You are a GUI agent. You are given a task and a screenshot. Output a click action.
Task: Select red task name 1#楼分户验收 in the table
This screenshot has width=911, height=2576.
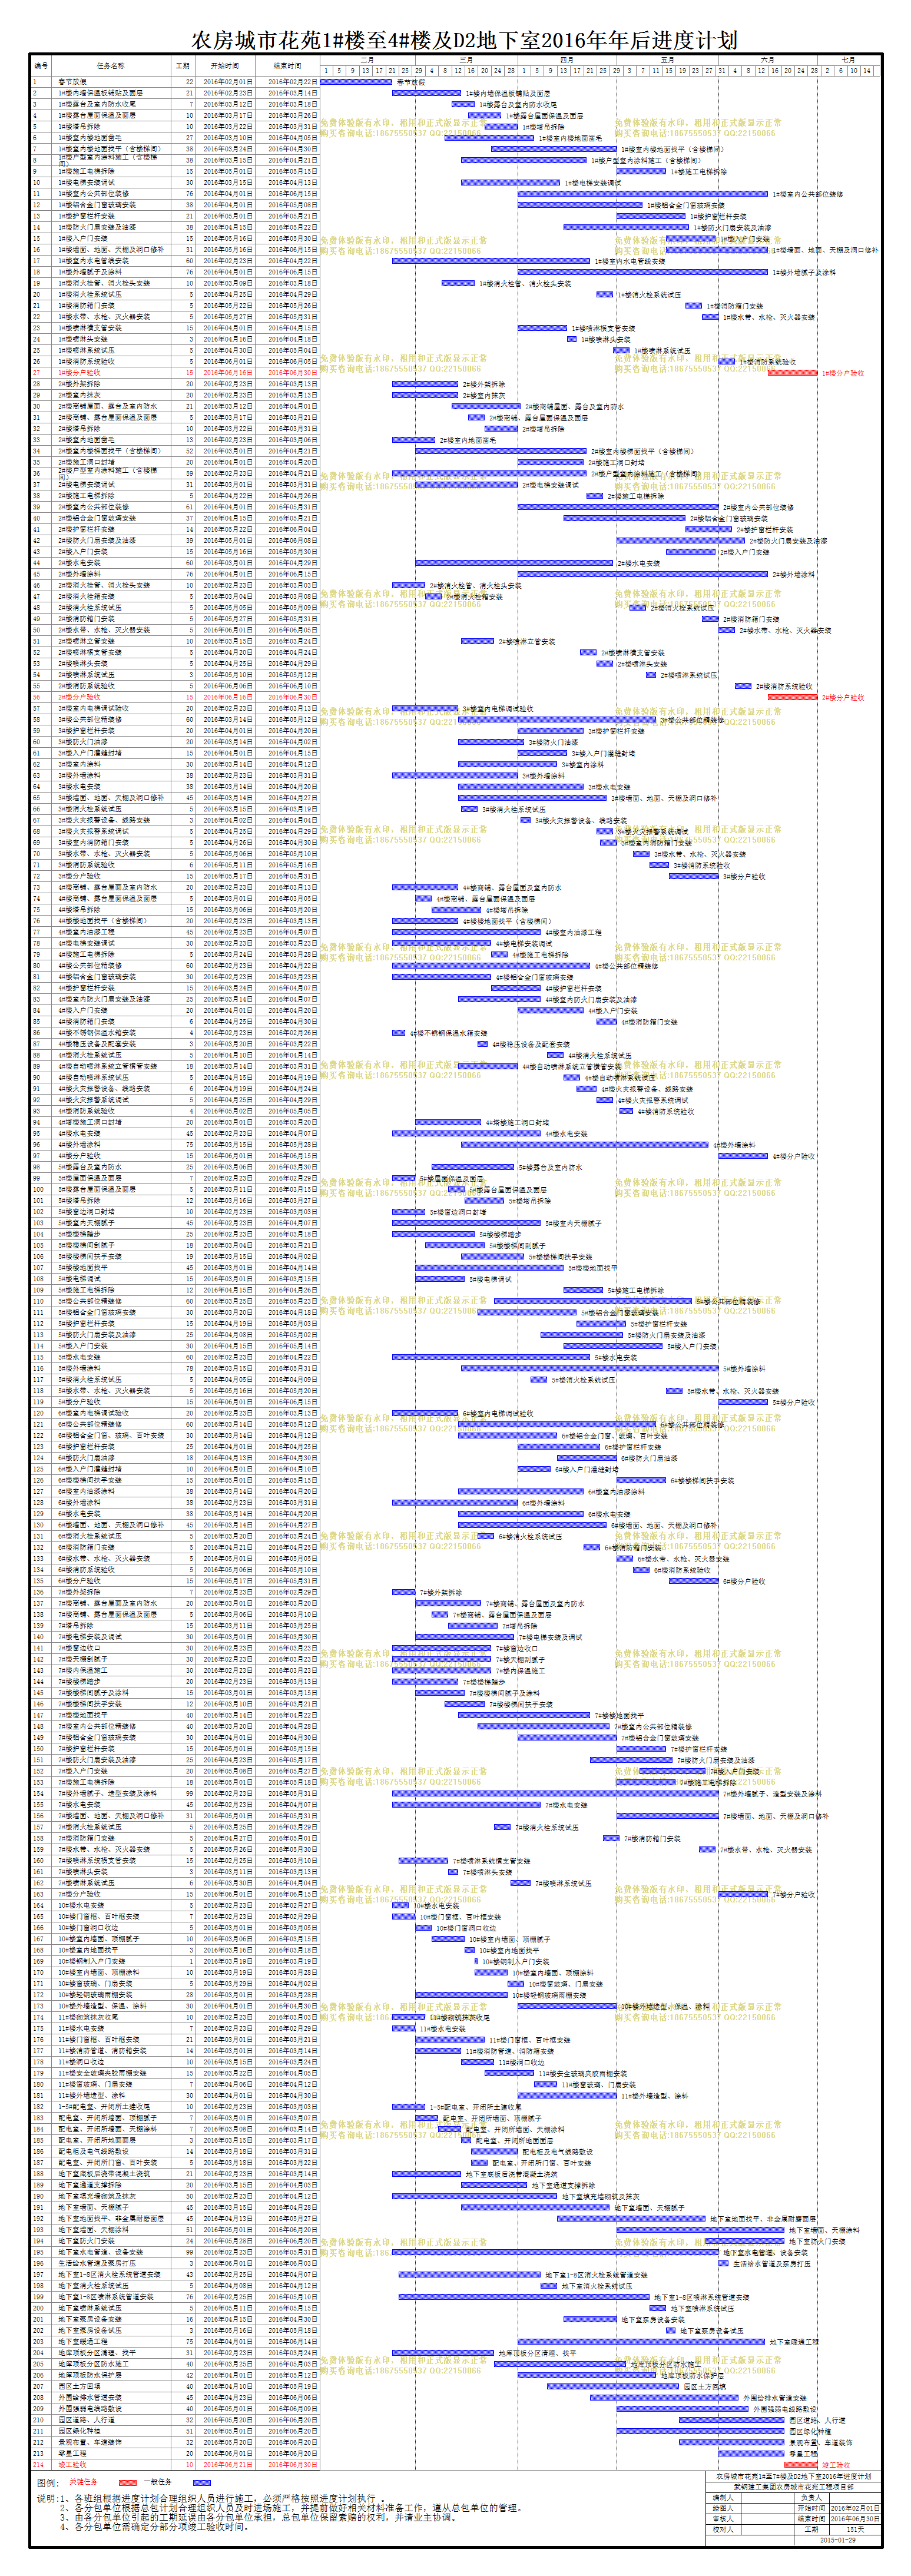(x=80, y=373)
